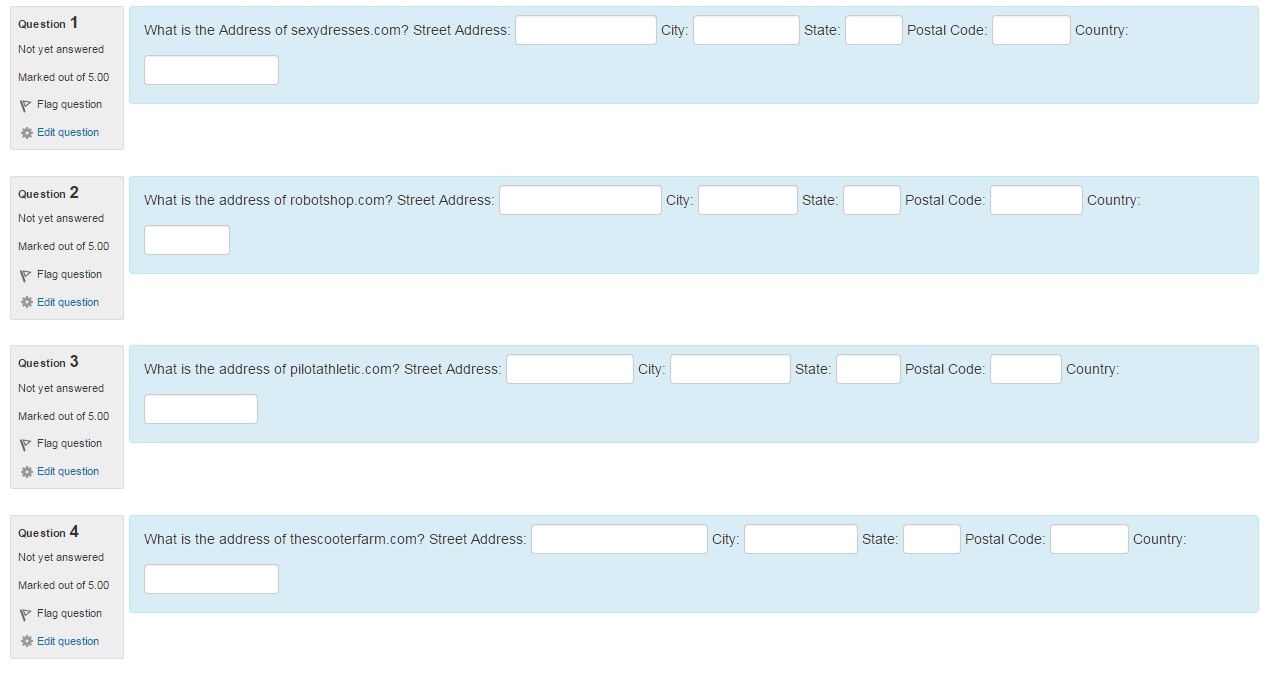Click the flag icon for Question 3
The height and width of the screenshot is (674, 1270).
pyautogui.click(x=26, y=444)
